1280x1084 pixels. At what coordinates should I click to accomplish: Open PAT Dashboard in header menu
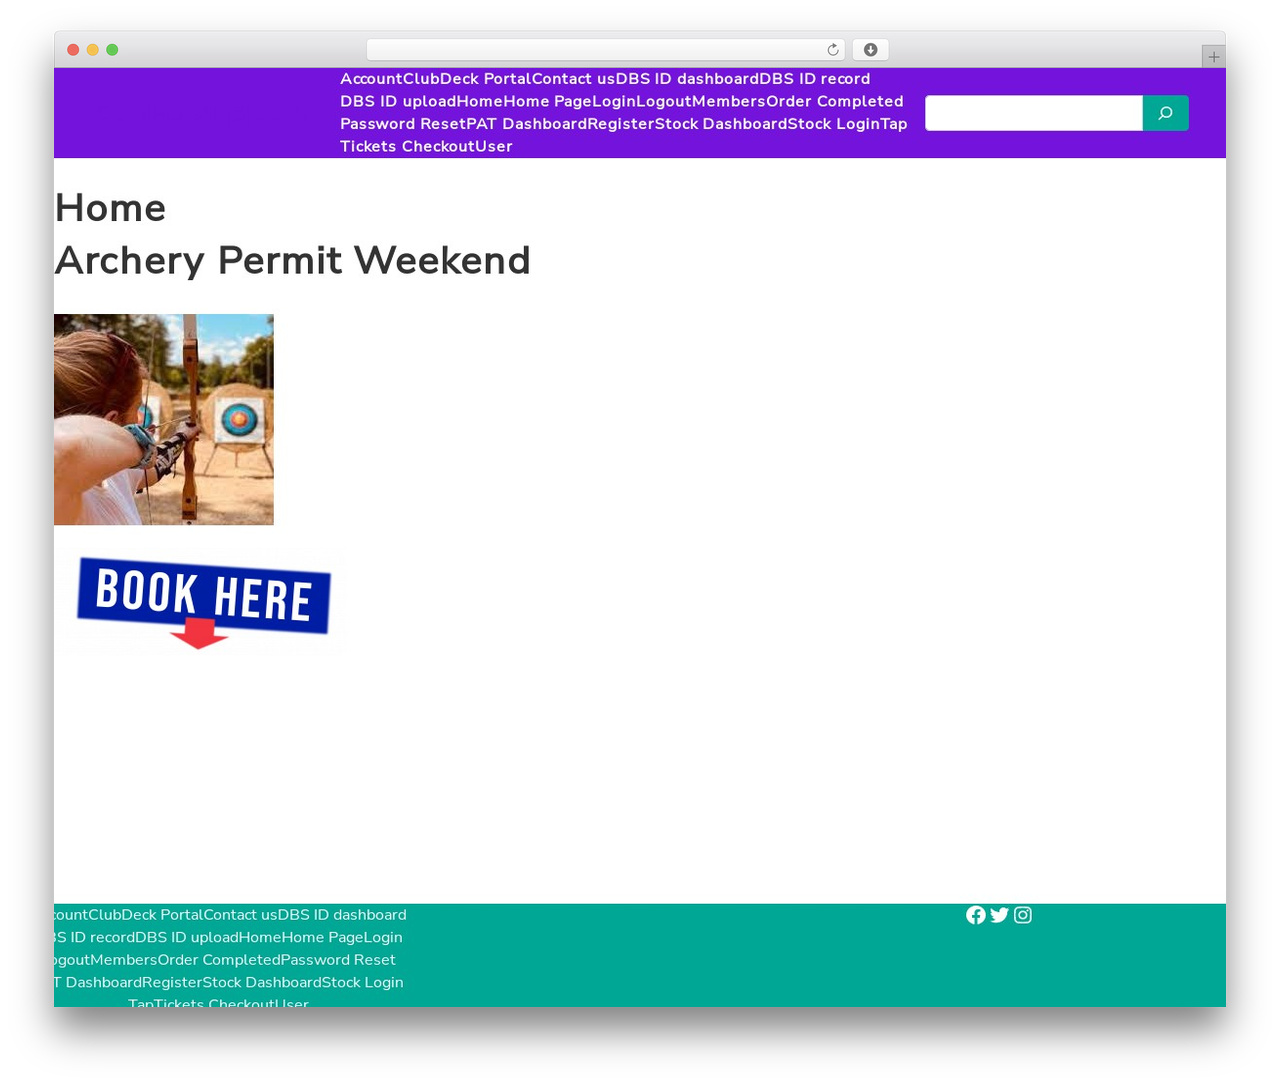(x=526, y=124)
